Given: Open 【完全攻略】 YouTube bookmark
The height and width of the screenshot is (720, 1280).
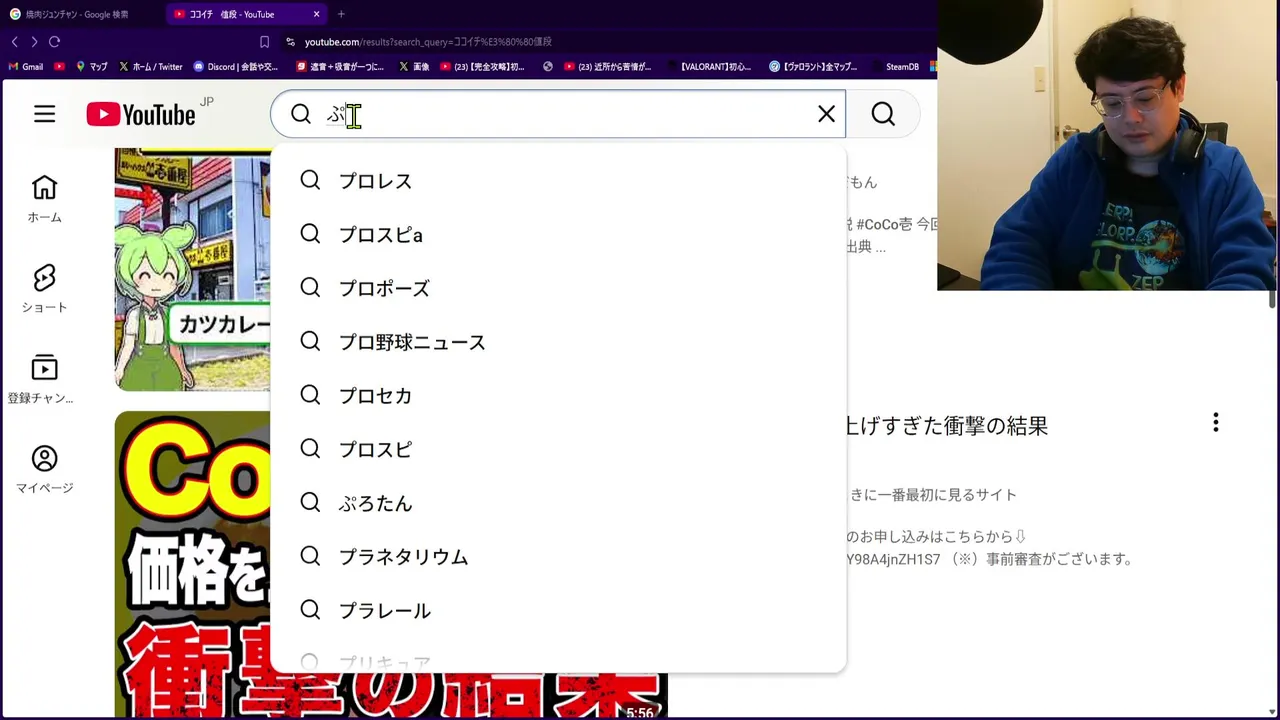Looking at the screenshot, I should [481, 67].
